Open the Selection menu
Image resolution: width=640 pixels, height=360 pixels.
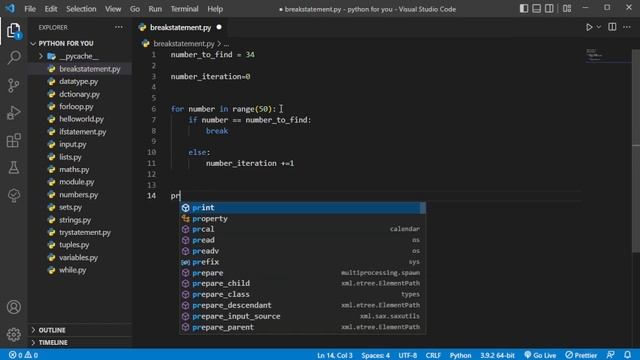point(81,9)
